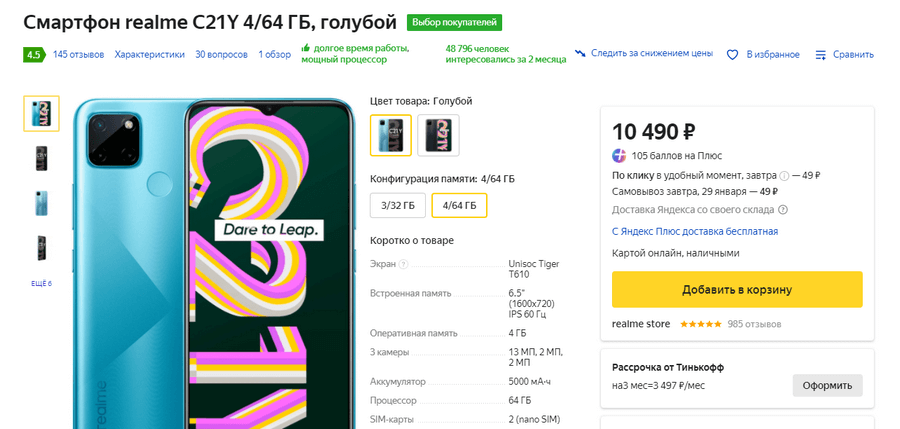Add to favorites with heart icon
This screenshot has height=429, width=900.
point(732,54)
